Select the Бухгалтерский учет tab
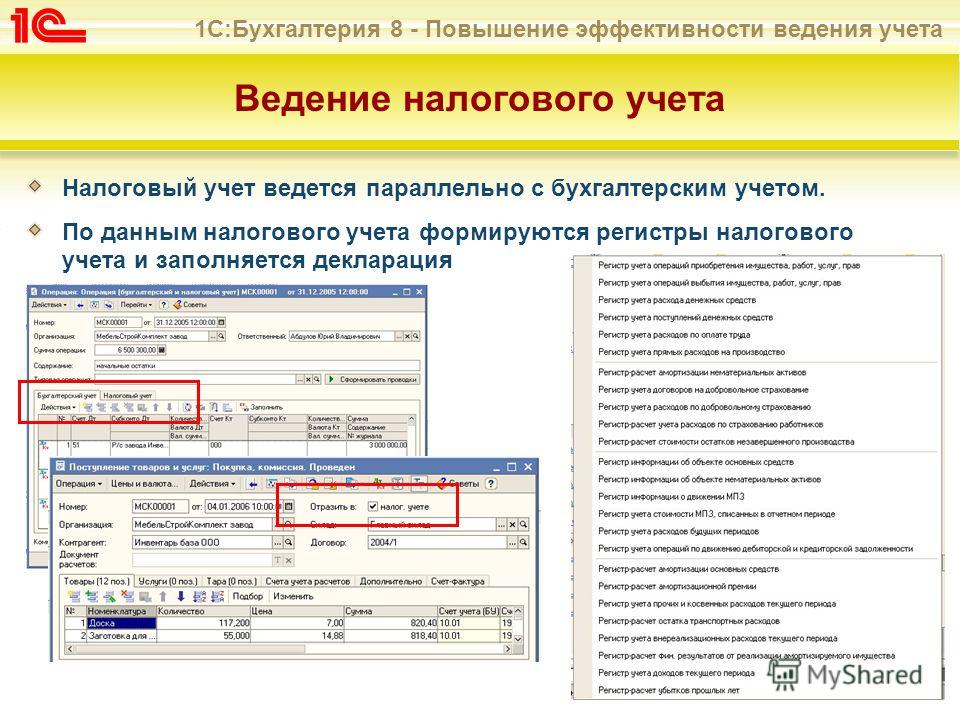 pos(67,396)
